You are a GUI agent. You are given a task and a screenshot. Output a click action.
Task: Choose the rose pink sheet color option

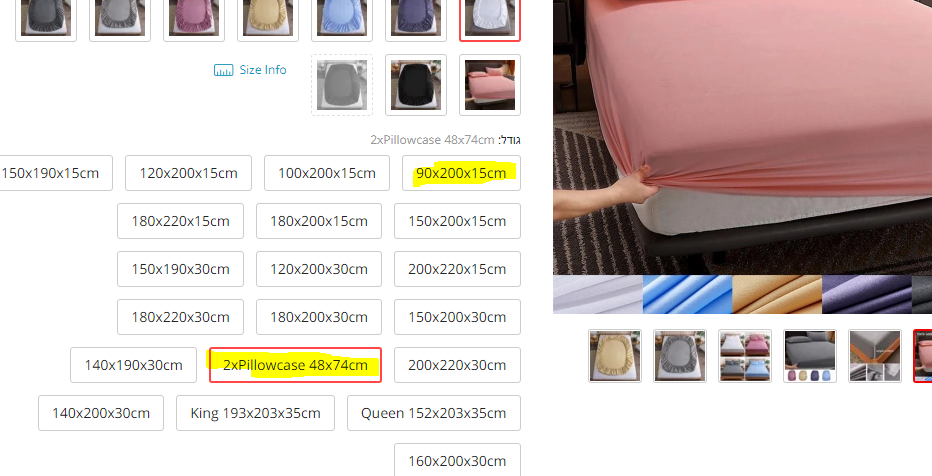pyautogui.click(x=194, y=19)
